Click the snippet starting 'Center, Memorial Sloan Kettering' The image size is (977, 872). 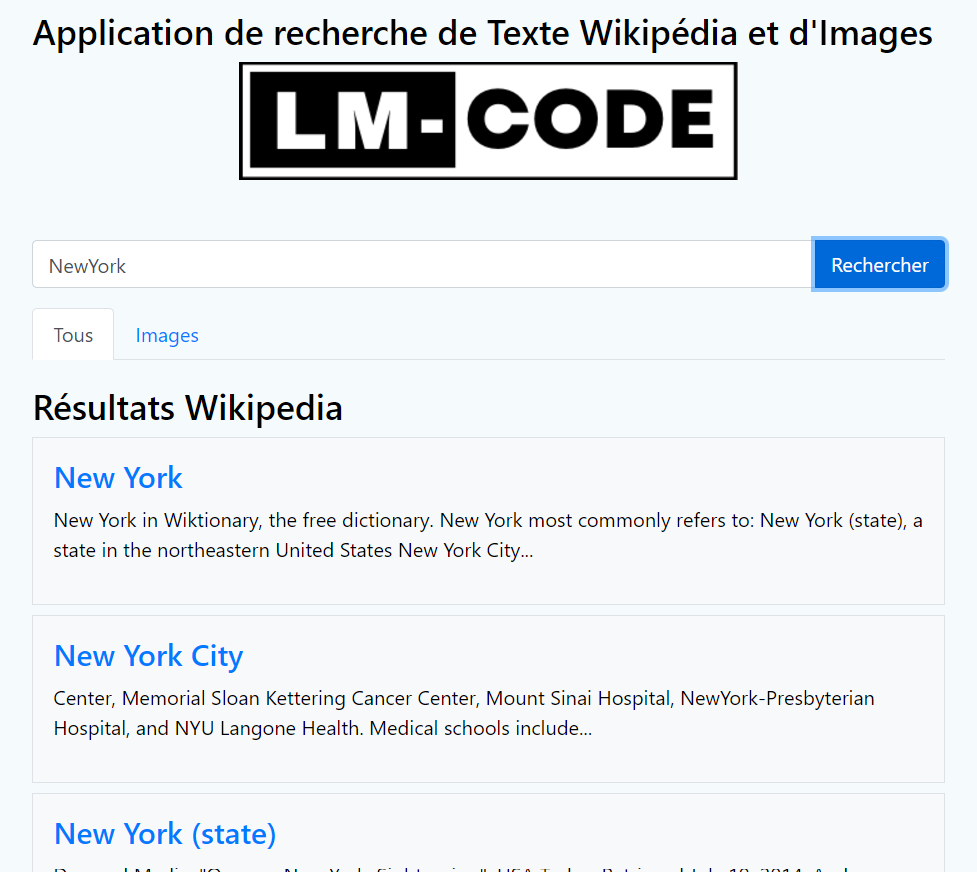[x=464, y=713]
